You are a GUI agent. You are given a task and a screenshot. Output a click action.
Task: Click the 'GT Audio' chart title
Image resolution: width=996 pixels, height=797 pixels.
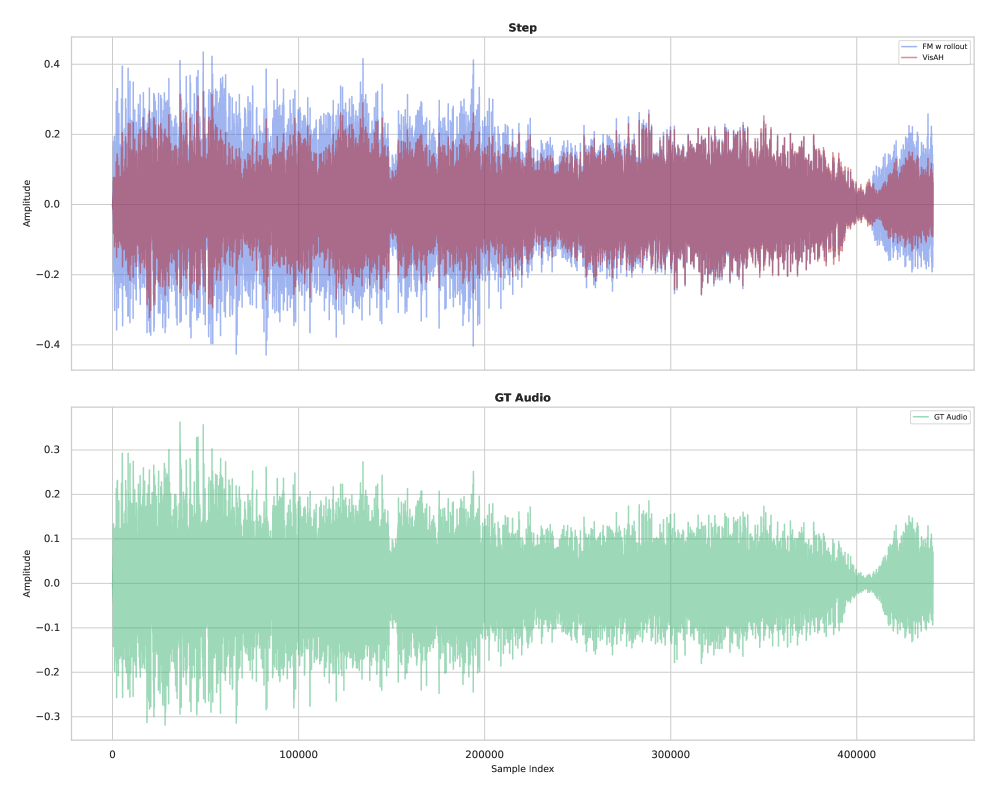pos(522,398)
